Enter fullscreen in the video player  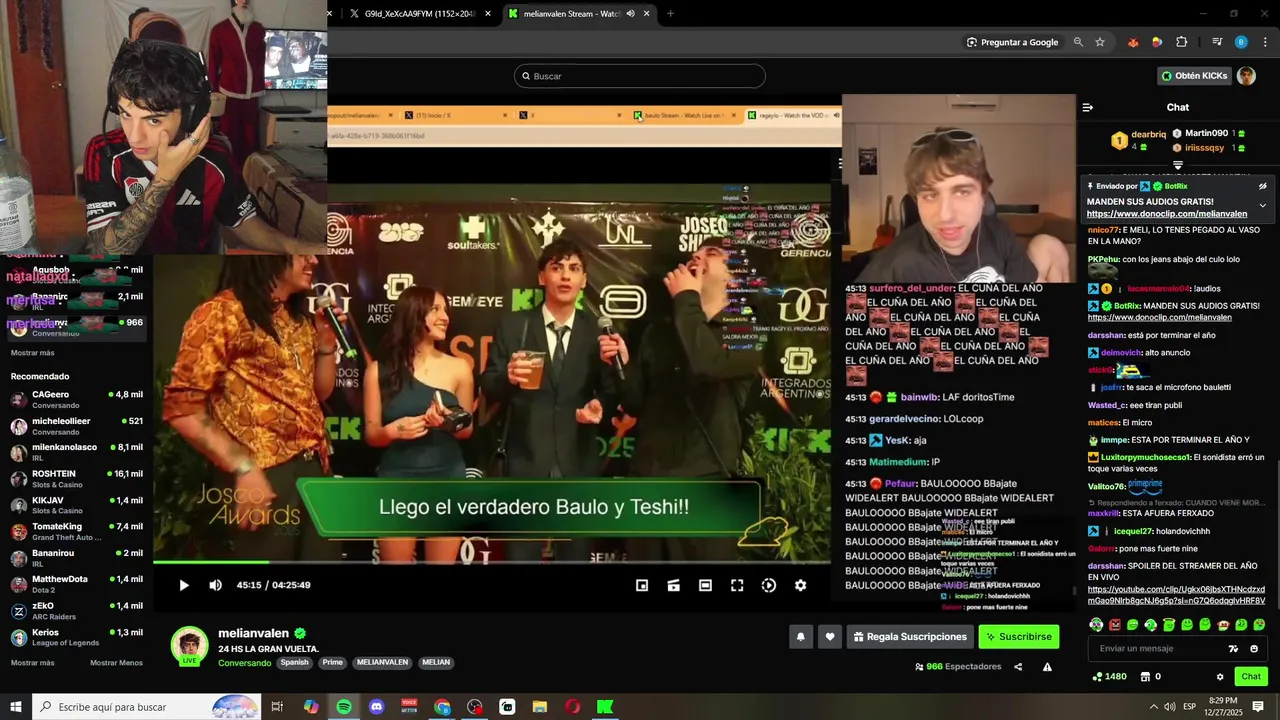coord(737,585)
